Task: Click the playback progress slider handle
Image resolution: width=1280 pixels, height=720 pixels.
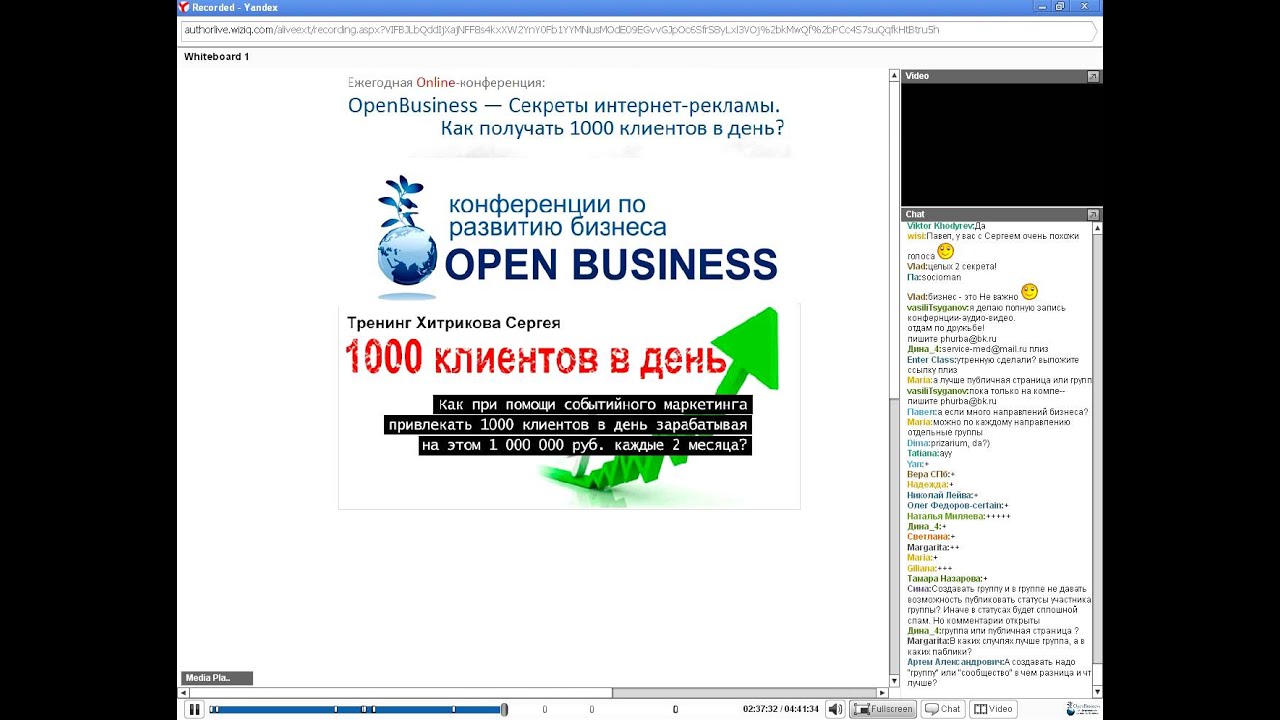Action: 504,709
